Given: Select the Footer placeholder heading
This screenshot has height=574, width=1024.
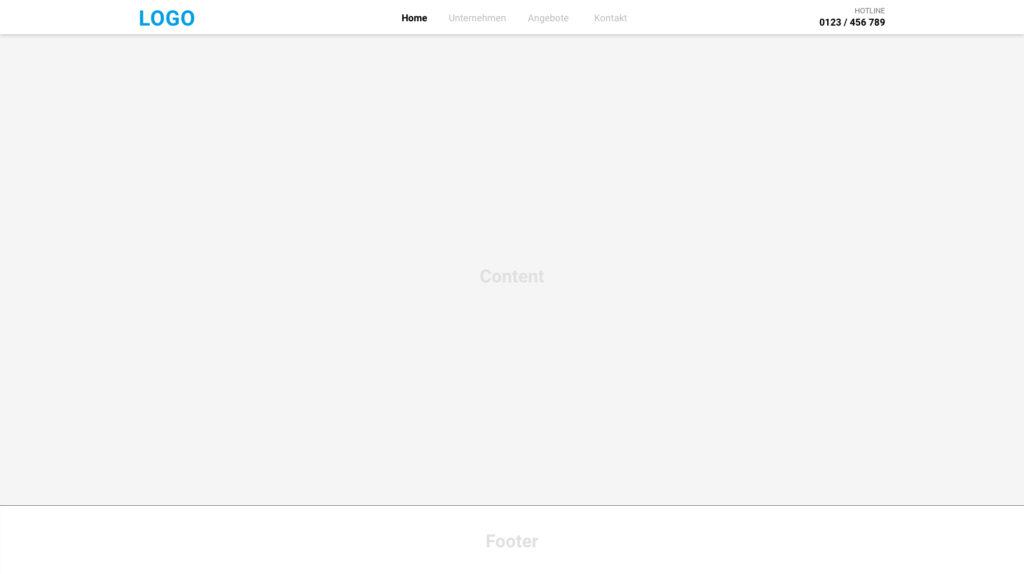Looking at the screenshot, I should coord(511,541).
